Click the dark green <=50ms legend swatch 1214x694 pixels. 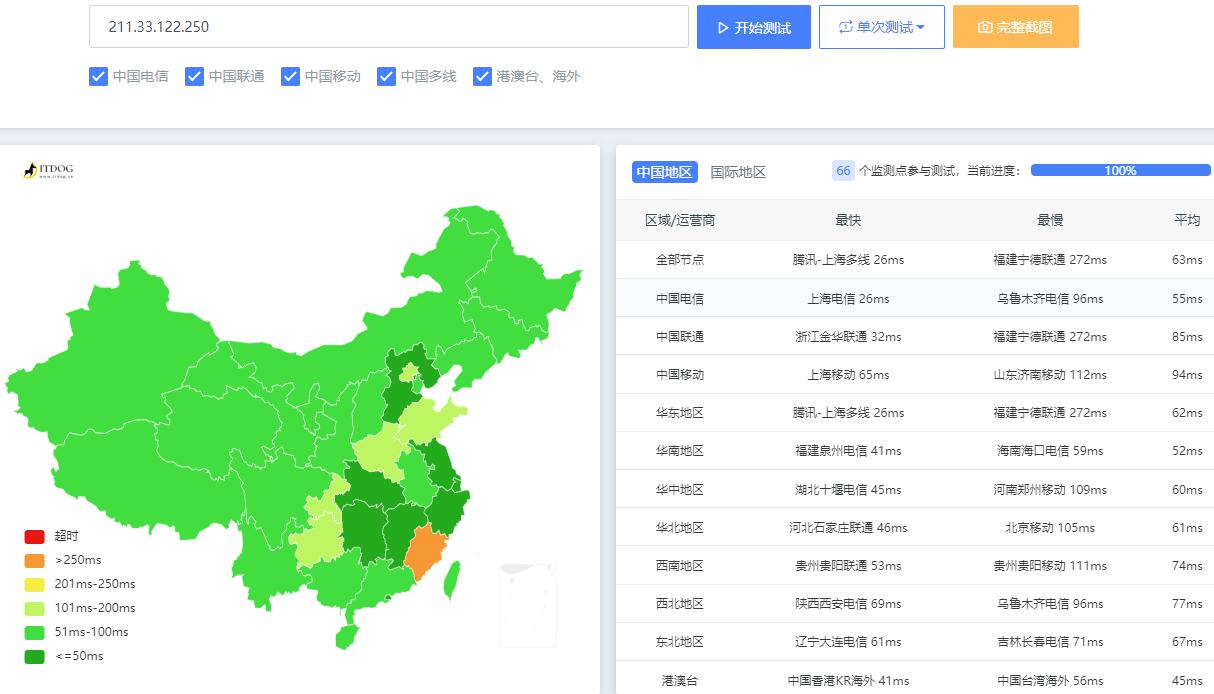[x=34, y=656]
